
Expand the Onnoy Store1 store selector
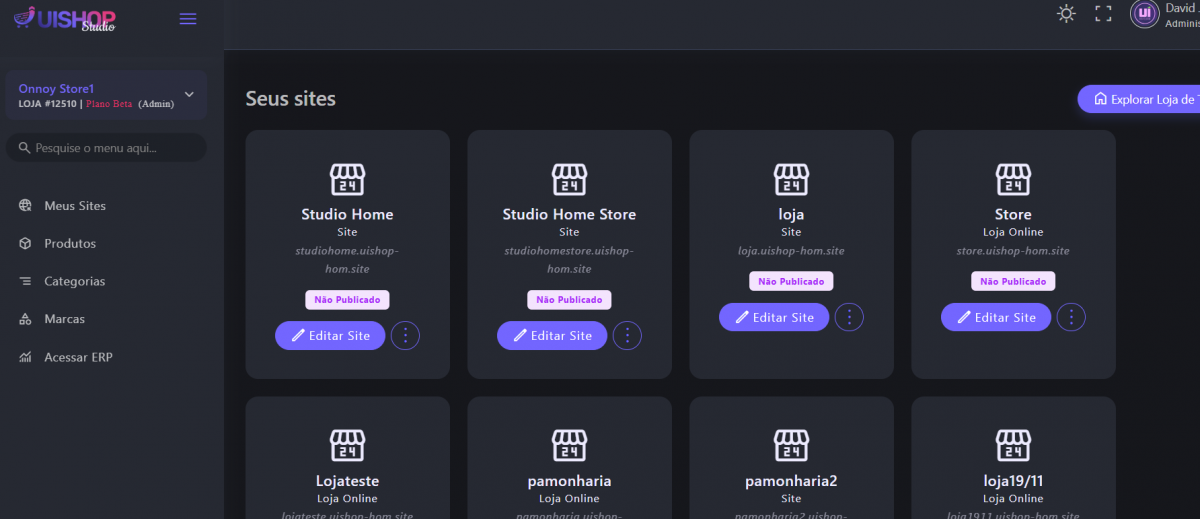point(189,95)
